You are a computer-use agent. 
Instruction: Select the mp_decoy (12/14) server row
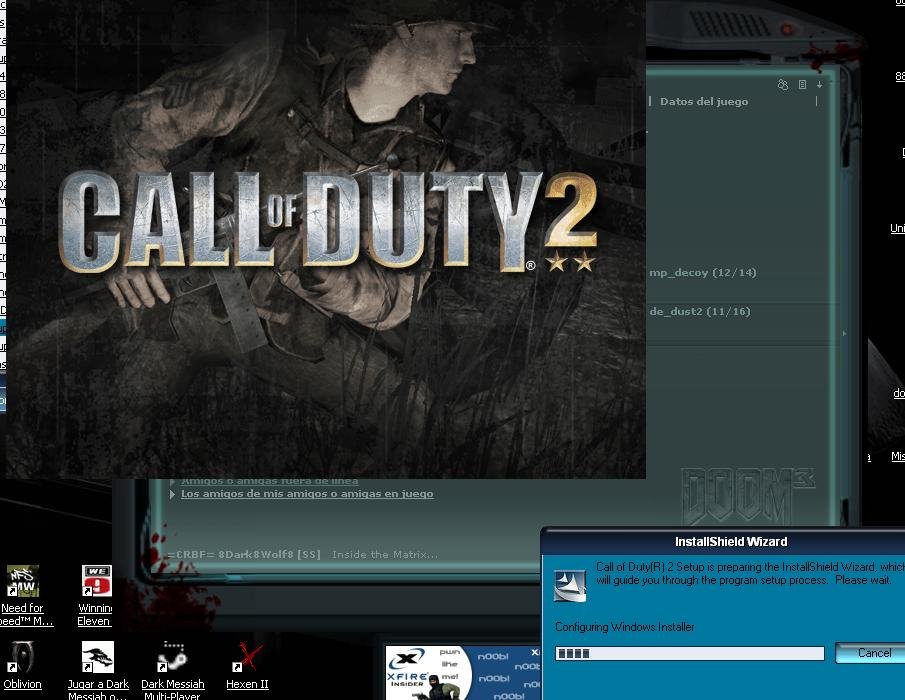click(702, 272)
